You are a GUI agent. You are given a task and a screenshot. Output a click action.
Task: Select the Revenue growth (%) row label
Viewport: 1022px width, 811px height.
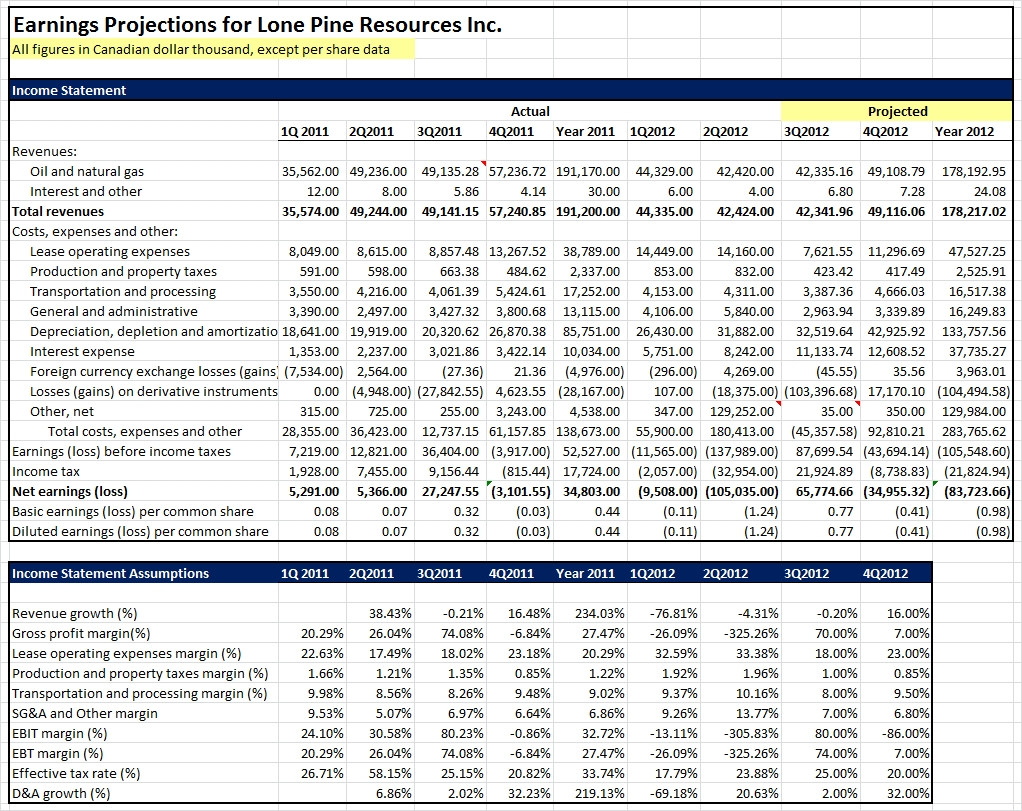74,613
